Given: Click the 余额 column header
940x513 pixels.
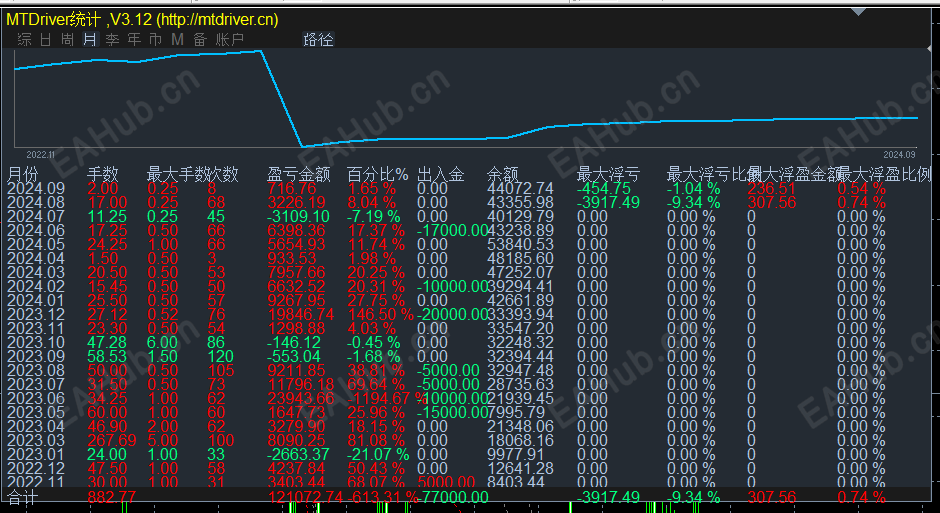Looking at the screenshot, I should point(503,174).
